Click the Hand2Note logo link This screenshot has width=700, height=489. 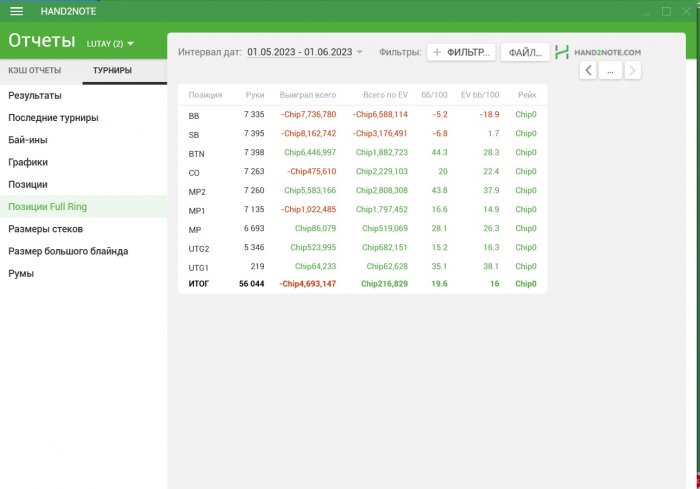pos(598,52)
